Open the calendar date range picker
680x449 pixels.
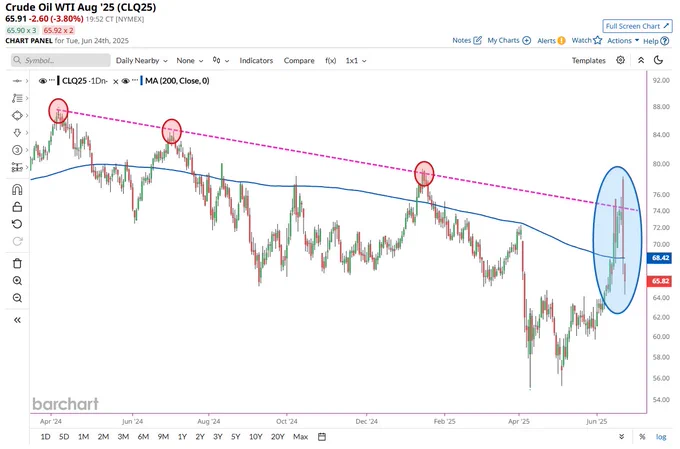tap(322, 436)
